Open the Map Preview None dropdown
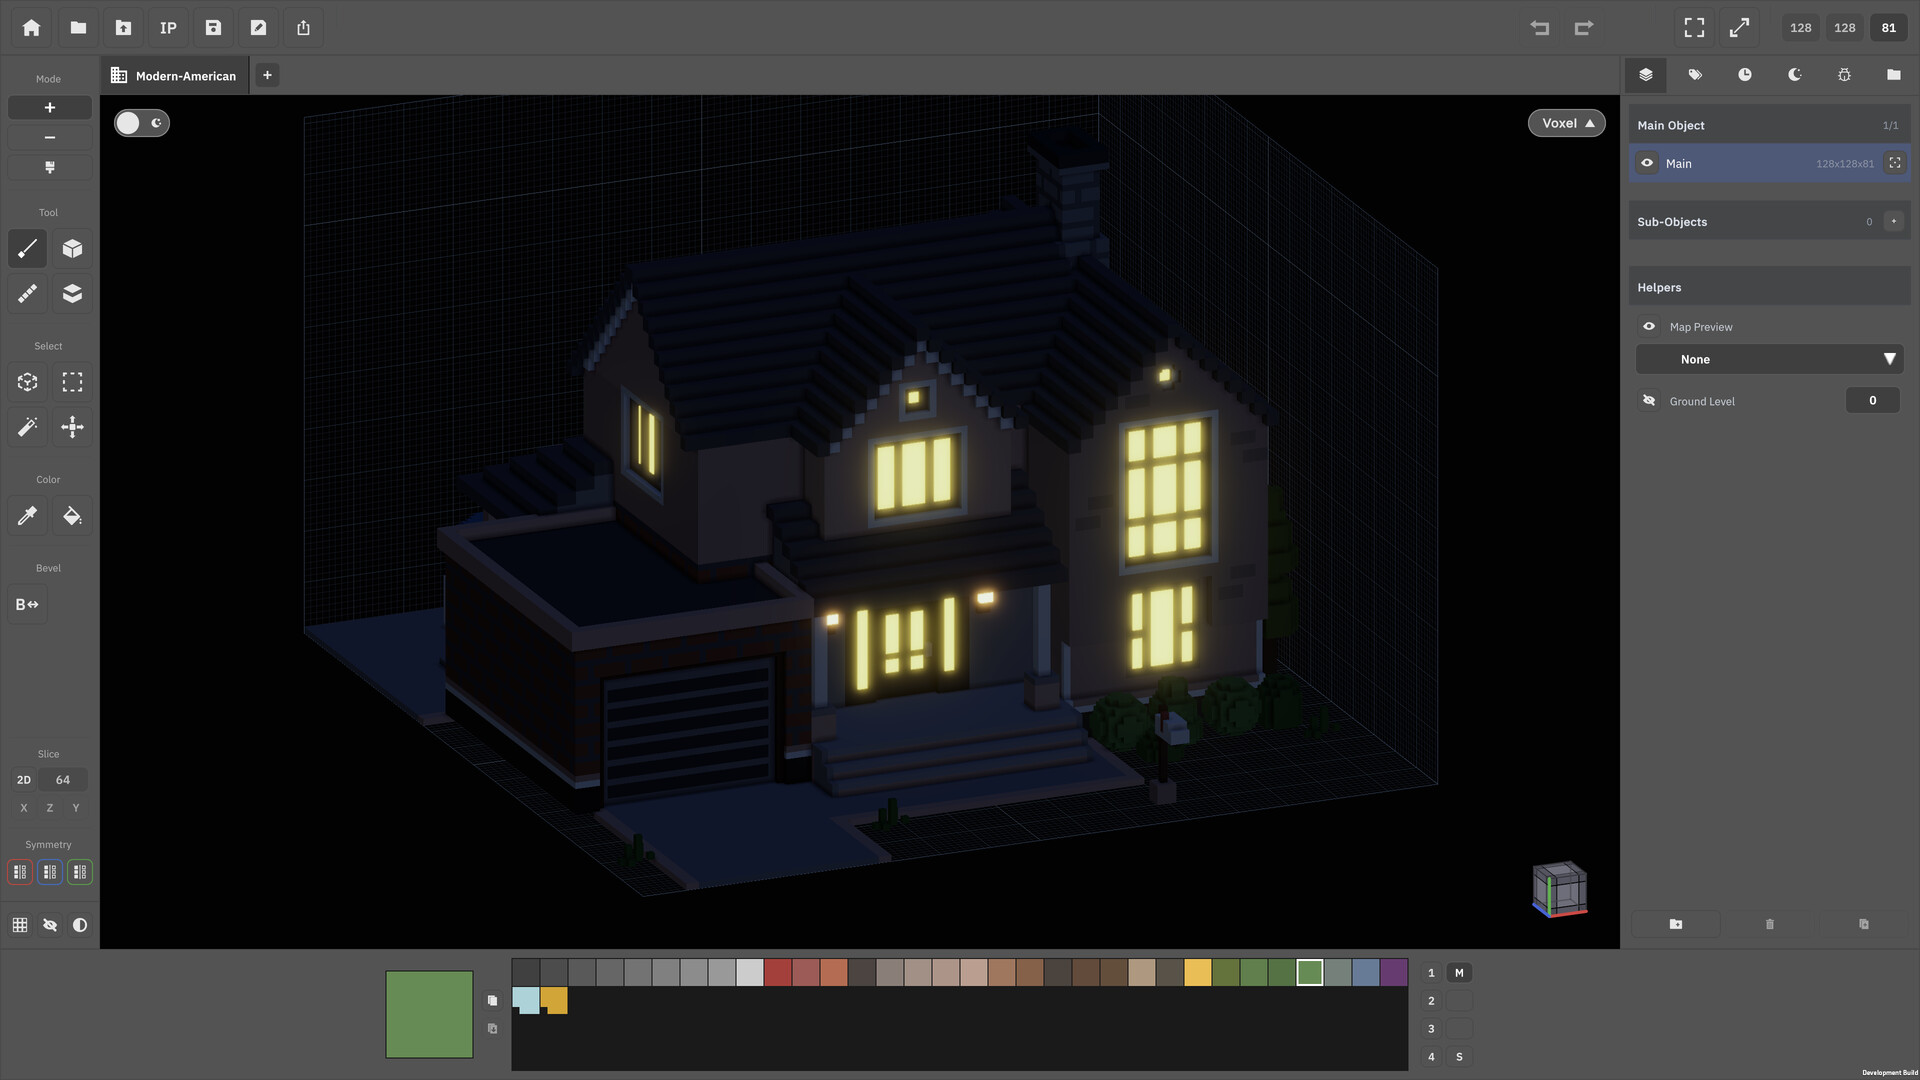This screenshot has height=1080, width=1920. (x=1769, y=360)
